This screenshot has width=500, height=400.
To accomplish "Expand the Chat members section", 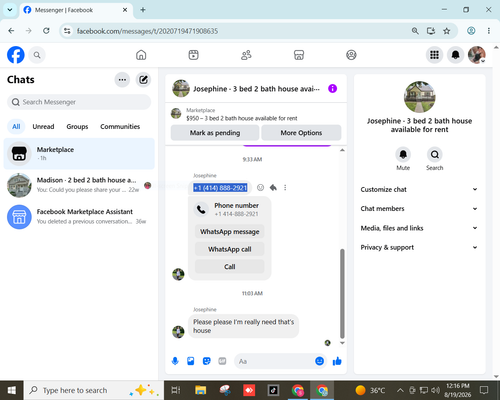I will pyautogui.click(x=419, y=209).
